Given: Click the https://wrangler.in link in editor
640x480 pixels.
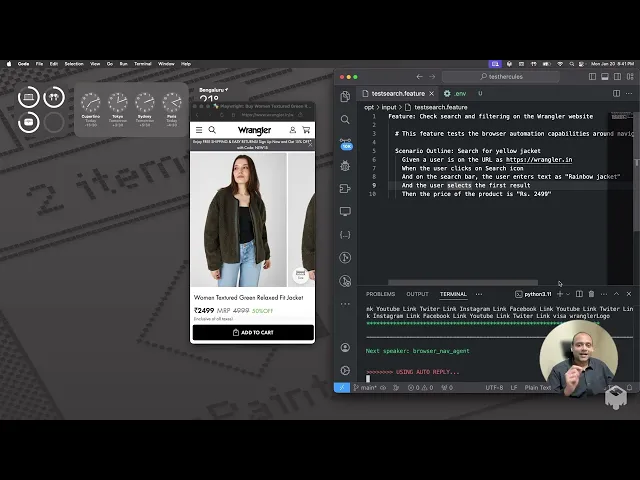Looking at the screenshot, I should [539, 160].
